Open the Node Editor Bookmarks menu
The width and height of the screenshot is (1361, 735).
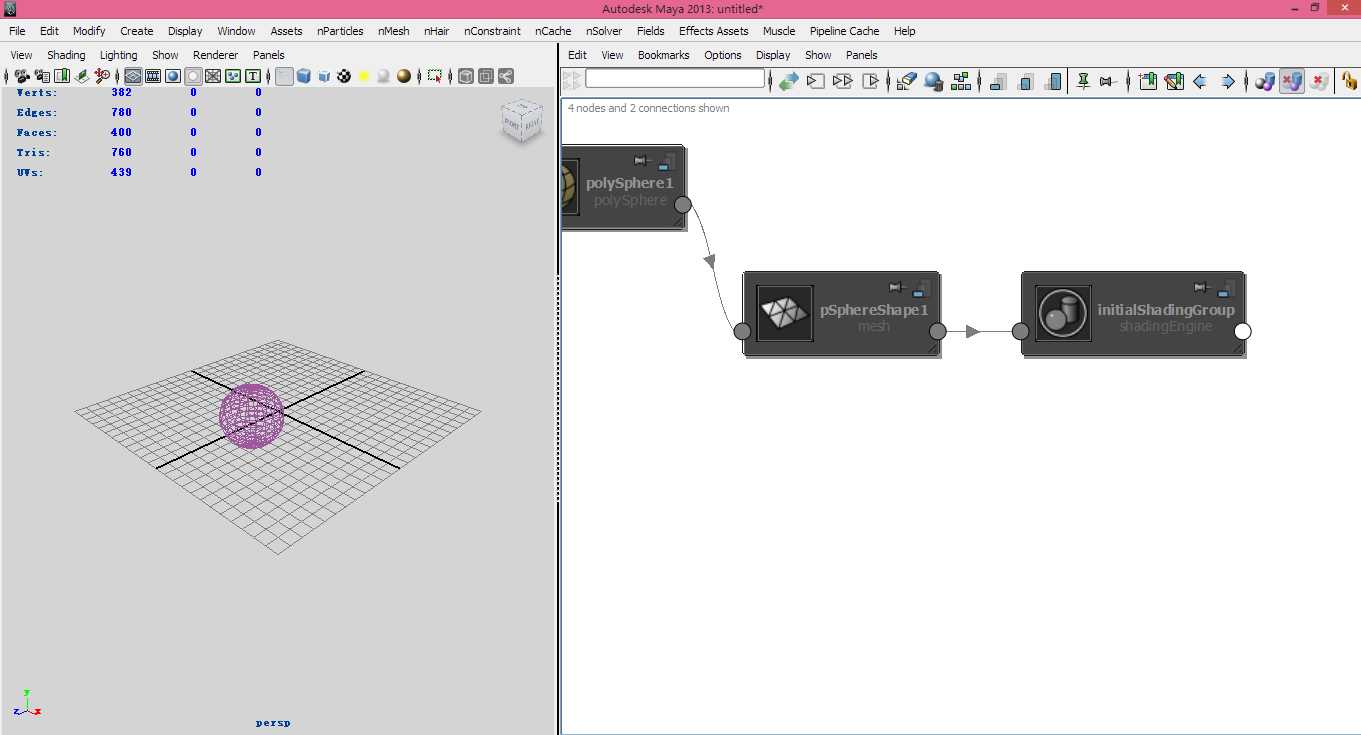[663, 55]
